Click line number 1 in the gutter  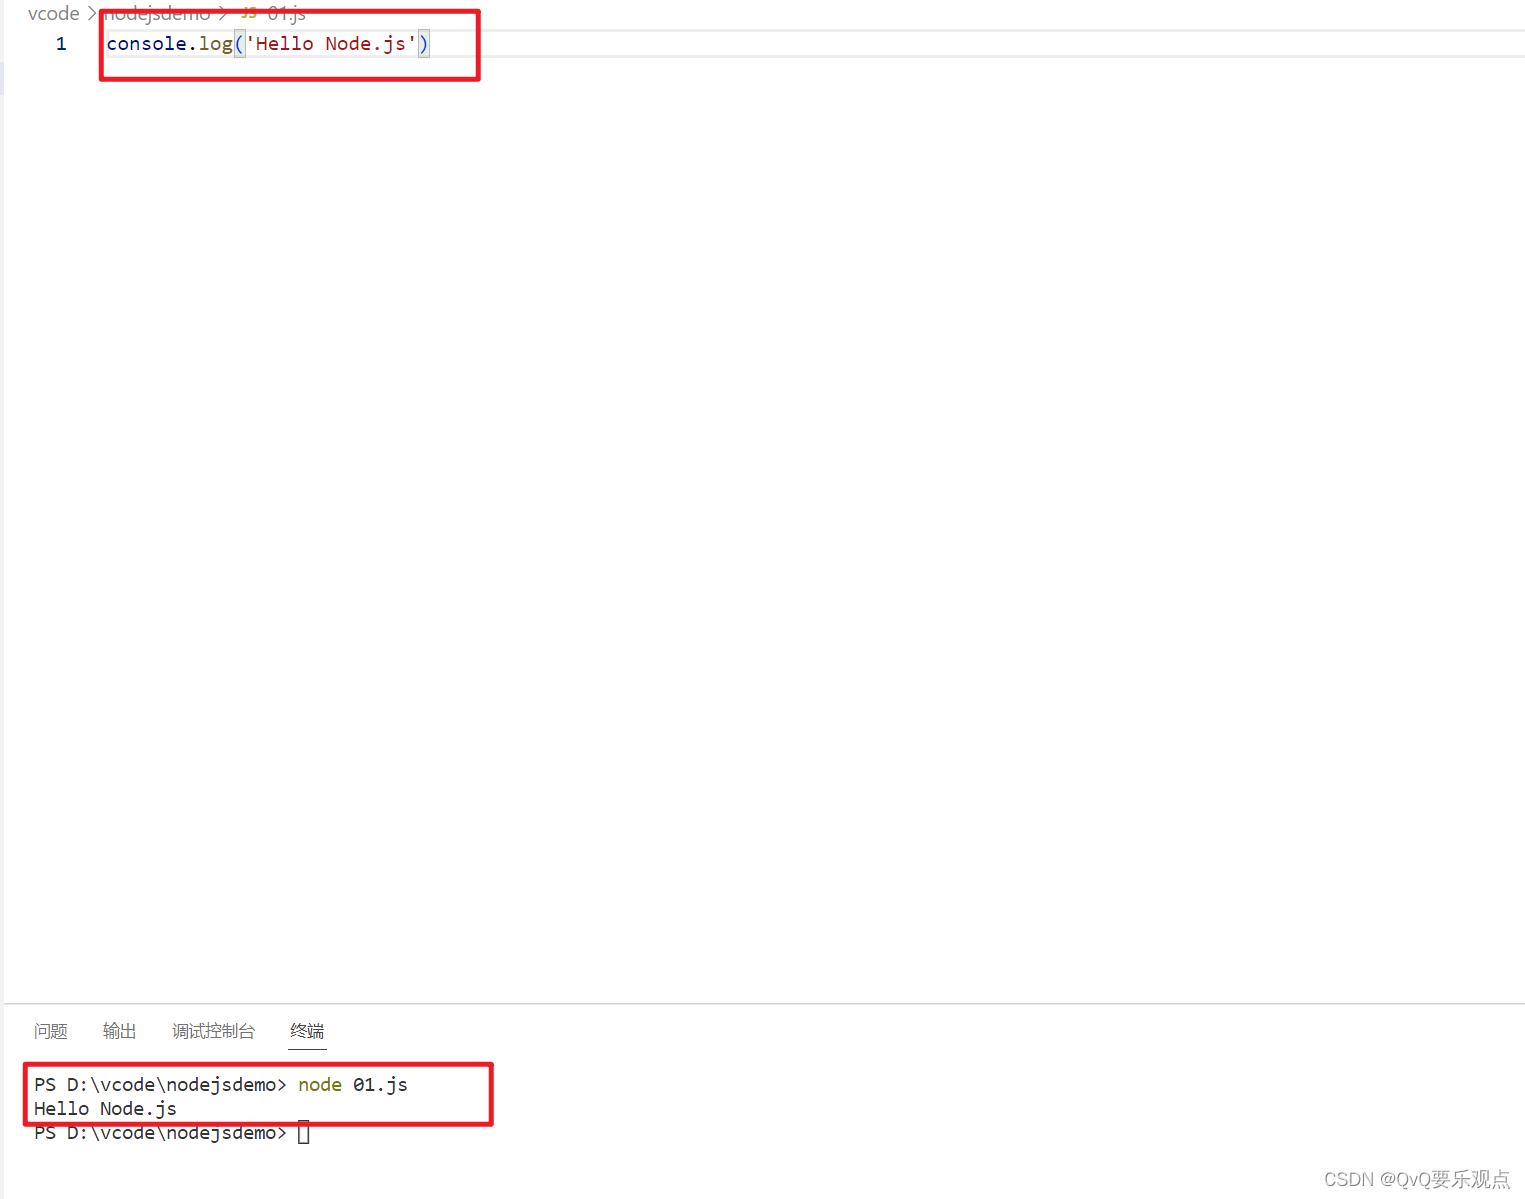coord(61,43)
